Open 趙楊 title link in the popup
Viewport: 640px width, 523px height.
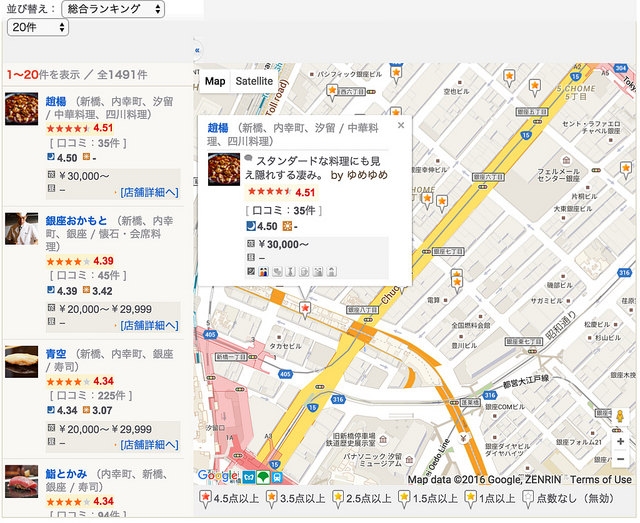pos(218,128)
